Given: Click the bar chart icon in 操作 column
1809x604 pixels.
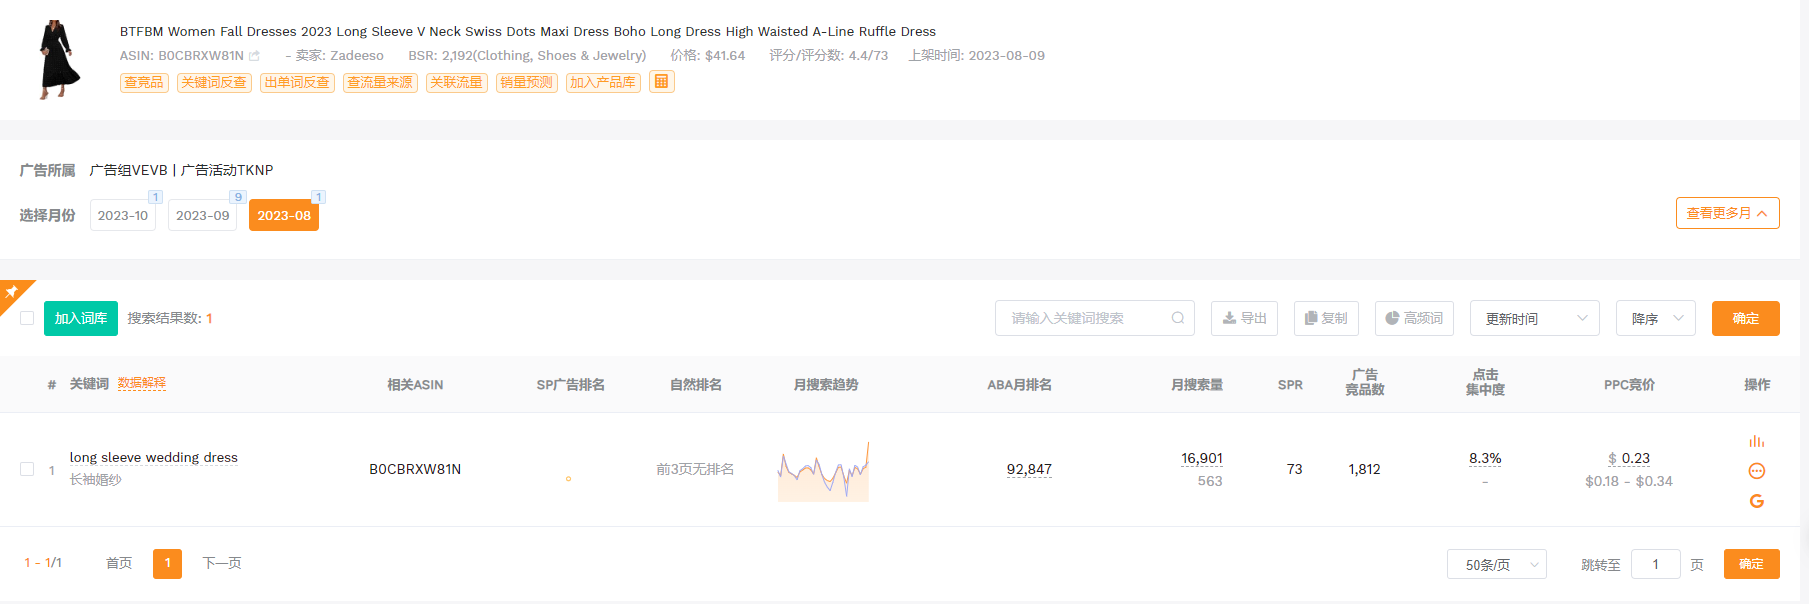Looking at the screenshot, I should [x=1756, y=442].
